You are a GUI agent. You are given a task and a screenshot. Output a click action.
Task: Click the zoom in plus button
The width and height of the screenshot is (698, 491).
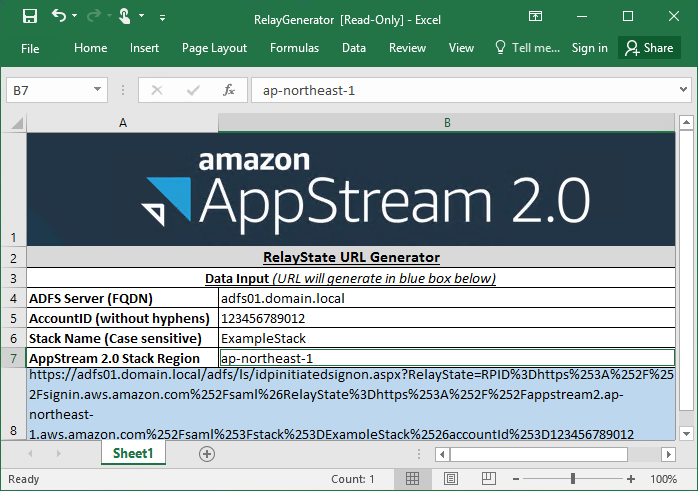coord(631,479)
